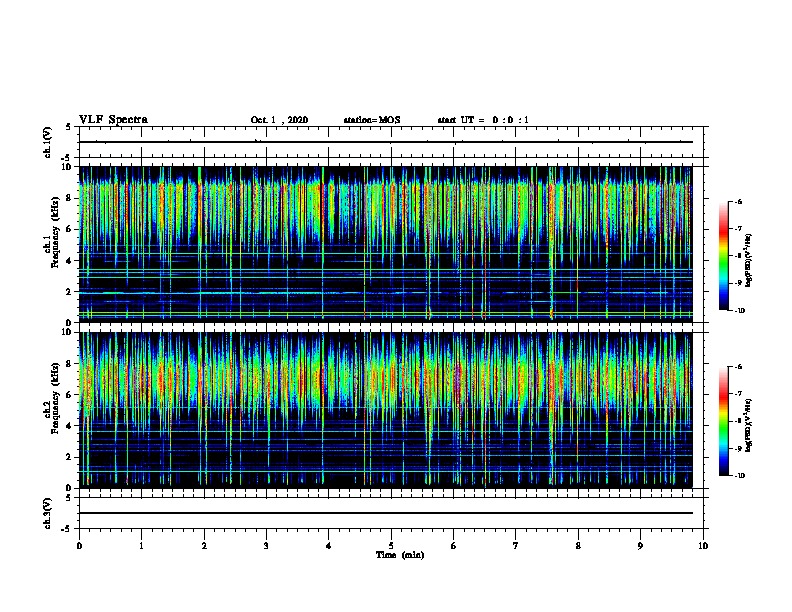Click the "8" kHz tick of ch.1 spectrogram
This screenshot has height=612, width=792.
(x=69, y=198)
